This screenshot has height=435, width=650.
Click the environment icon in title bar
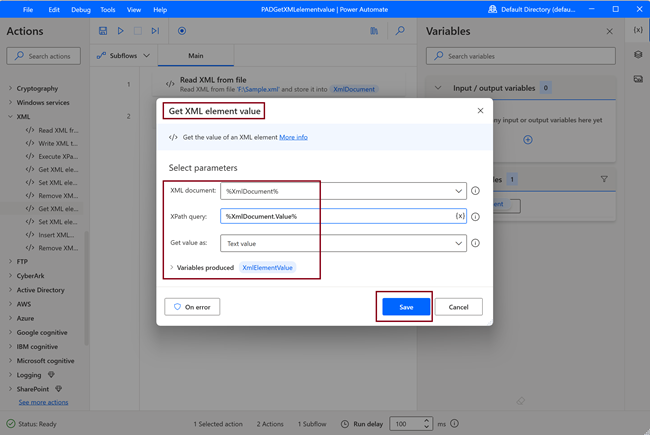492,9
